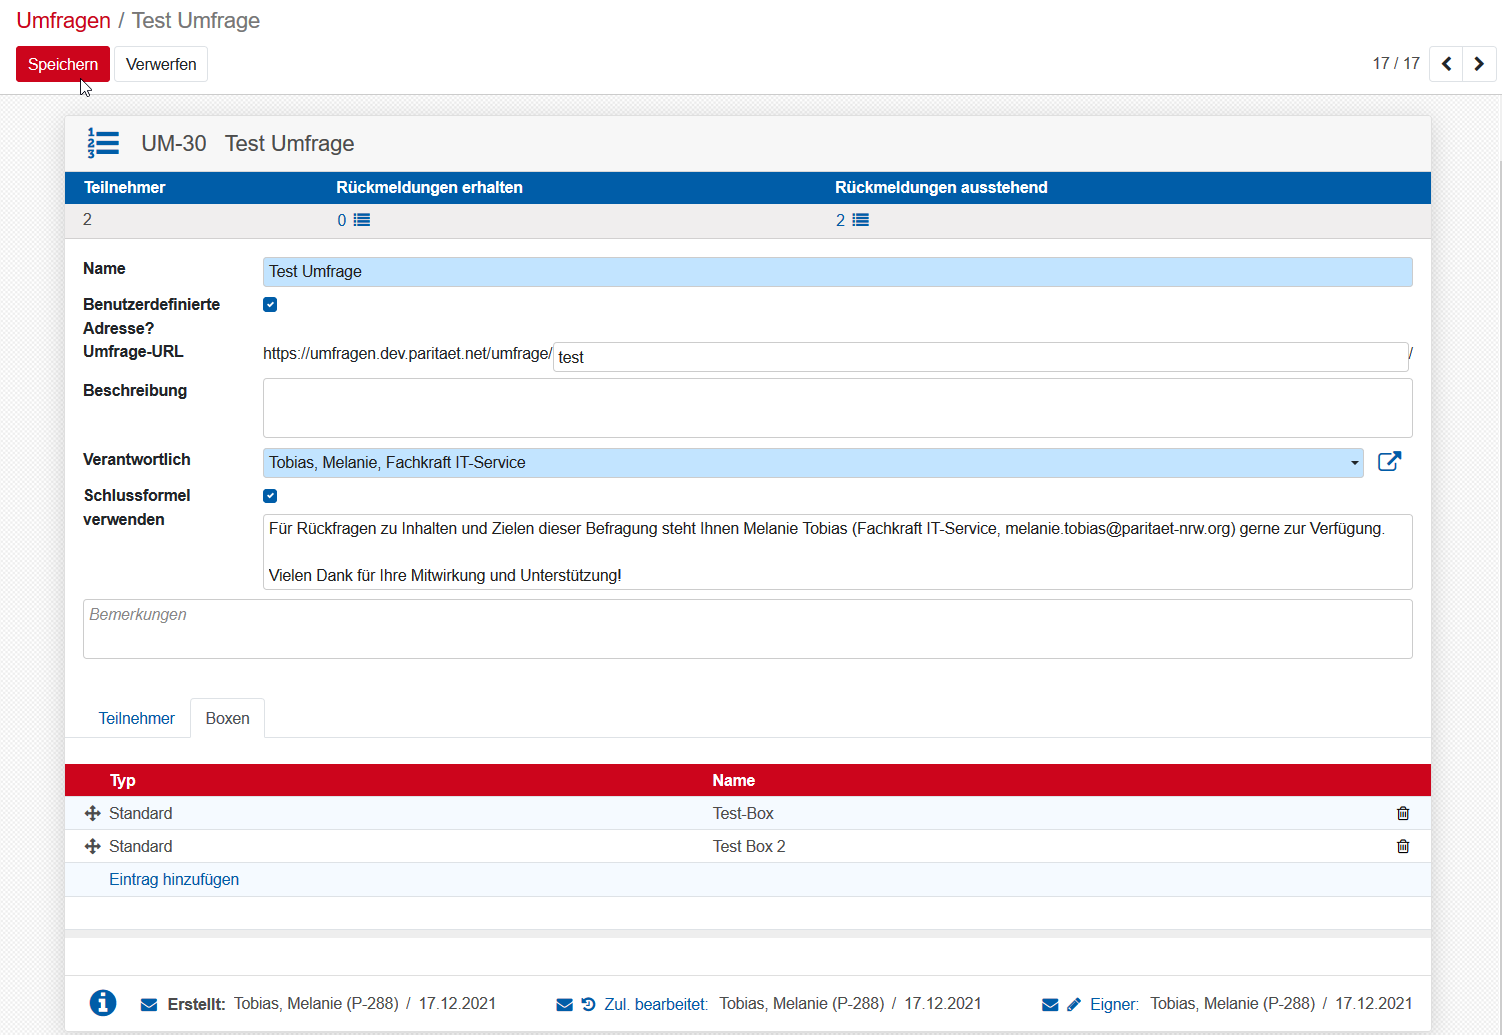Click list icon beside Rückmeldungen erhalten count
This screenshot has width=1502, height=1035.
click(362, 220)
